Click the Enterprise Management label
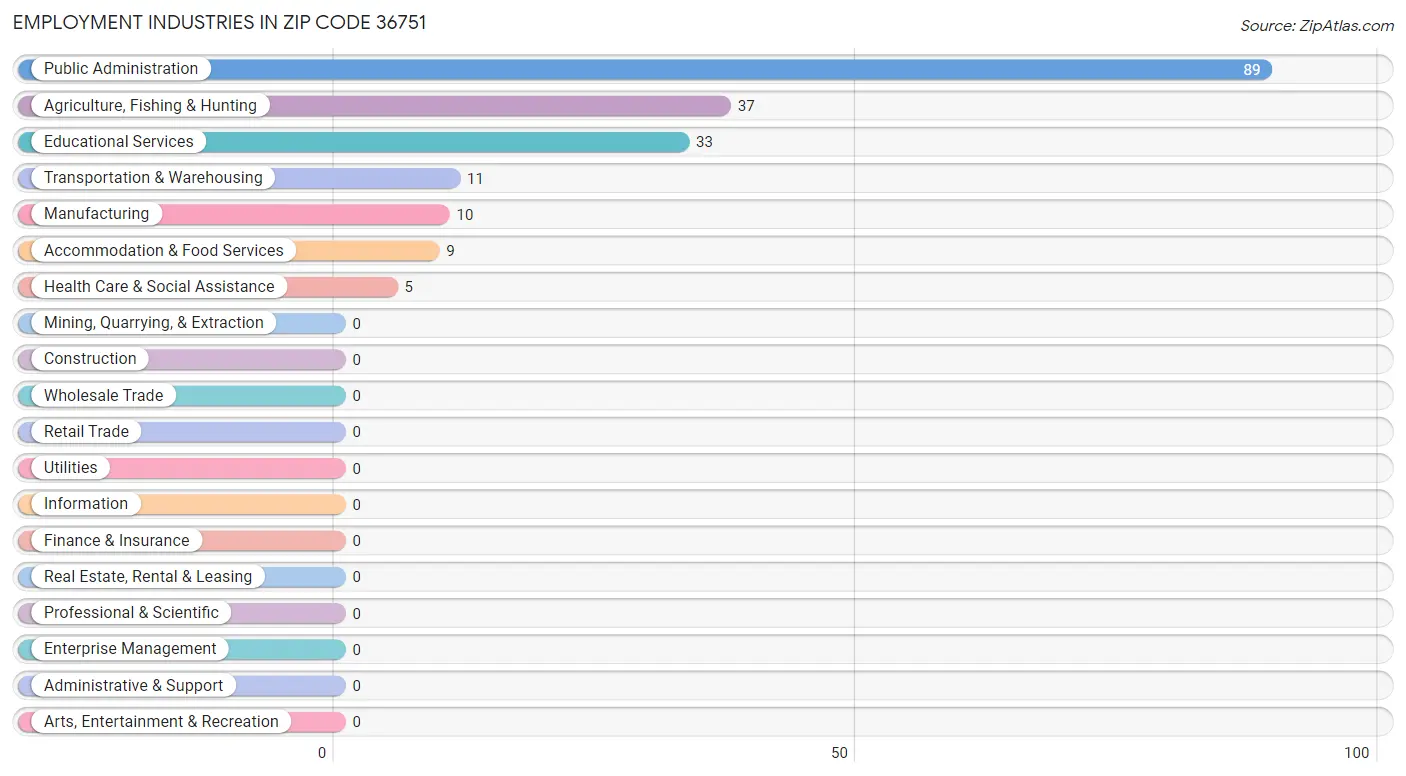This screenshot has height=776, width=1406. pos(130,649)
